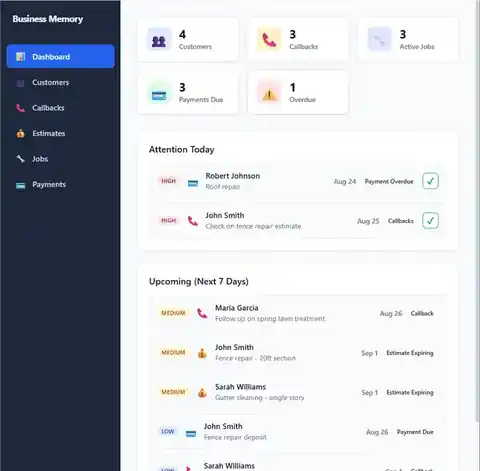The image size is (480, 471).
Task: Click the "Upcoming (Next 7 Days)" heading
Action: coord(199,281)
